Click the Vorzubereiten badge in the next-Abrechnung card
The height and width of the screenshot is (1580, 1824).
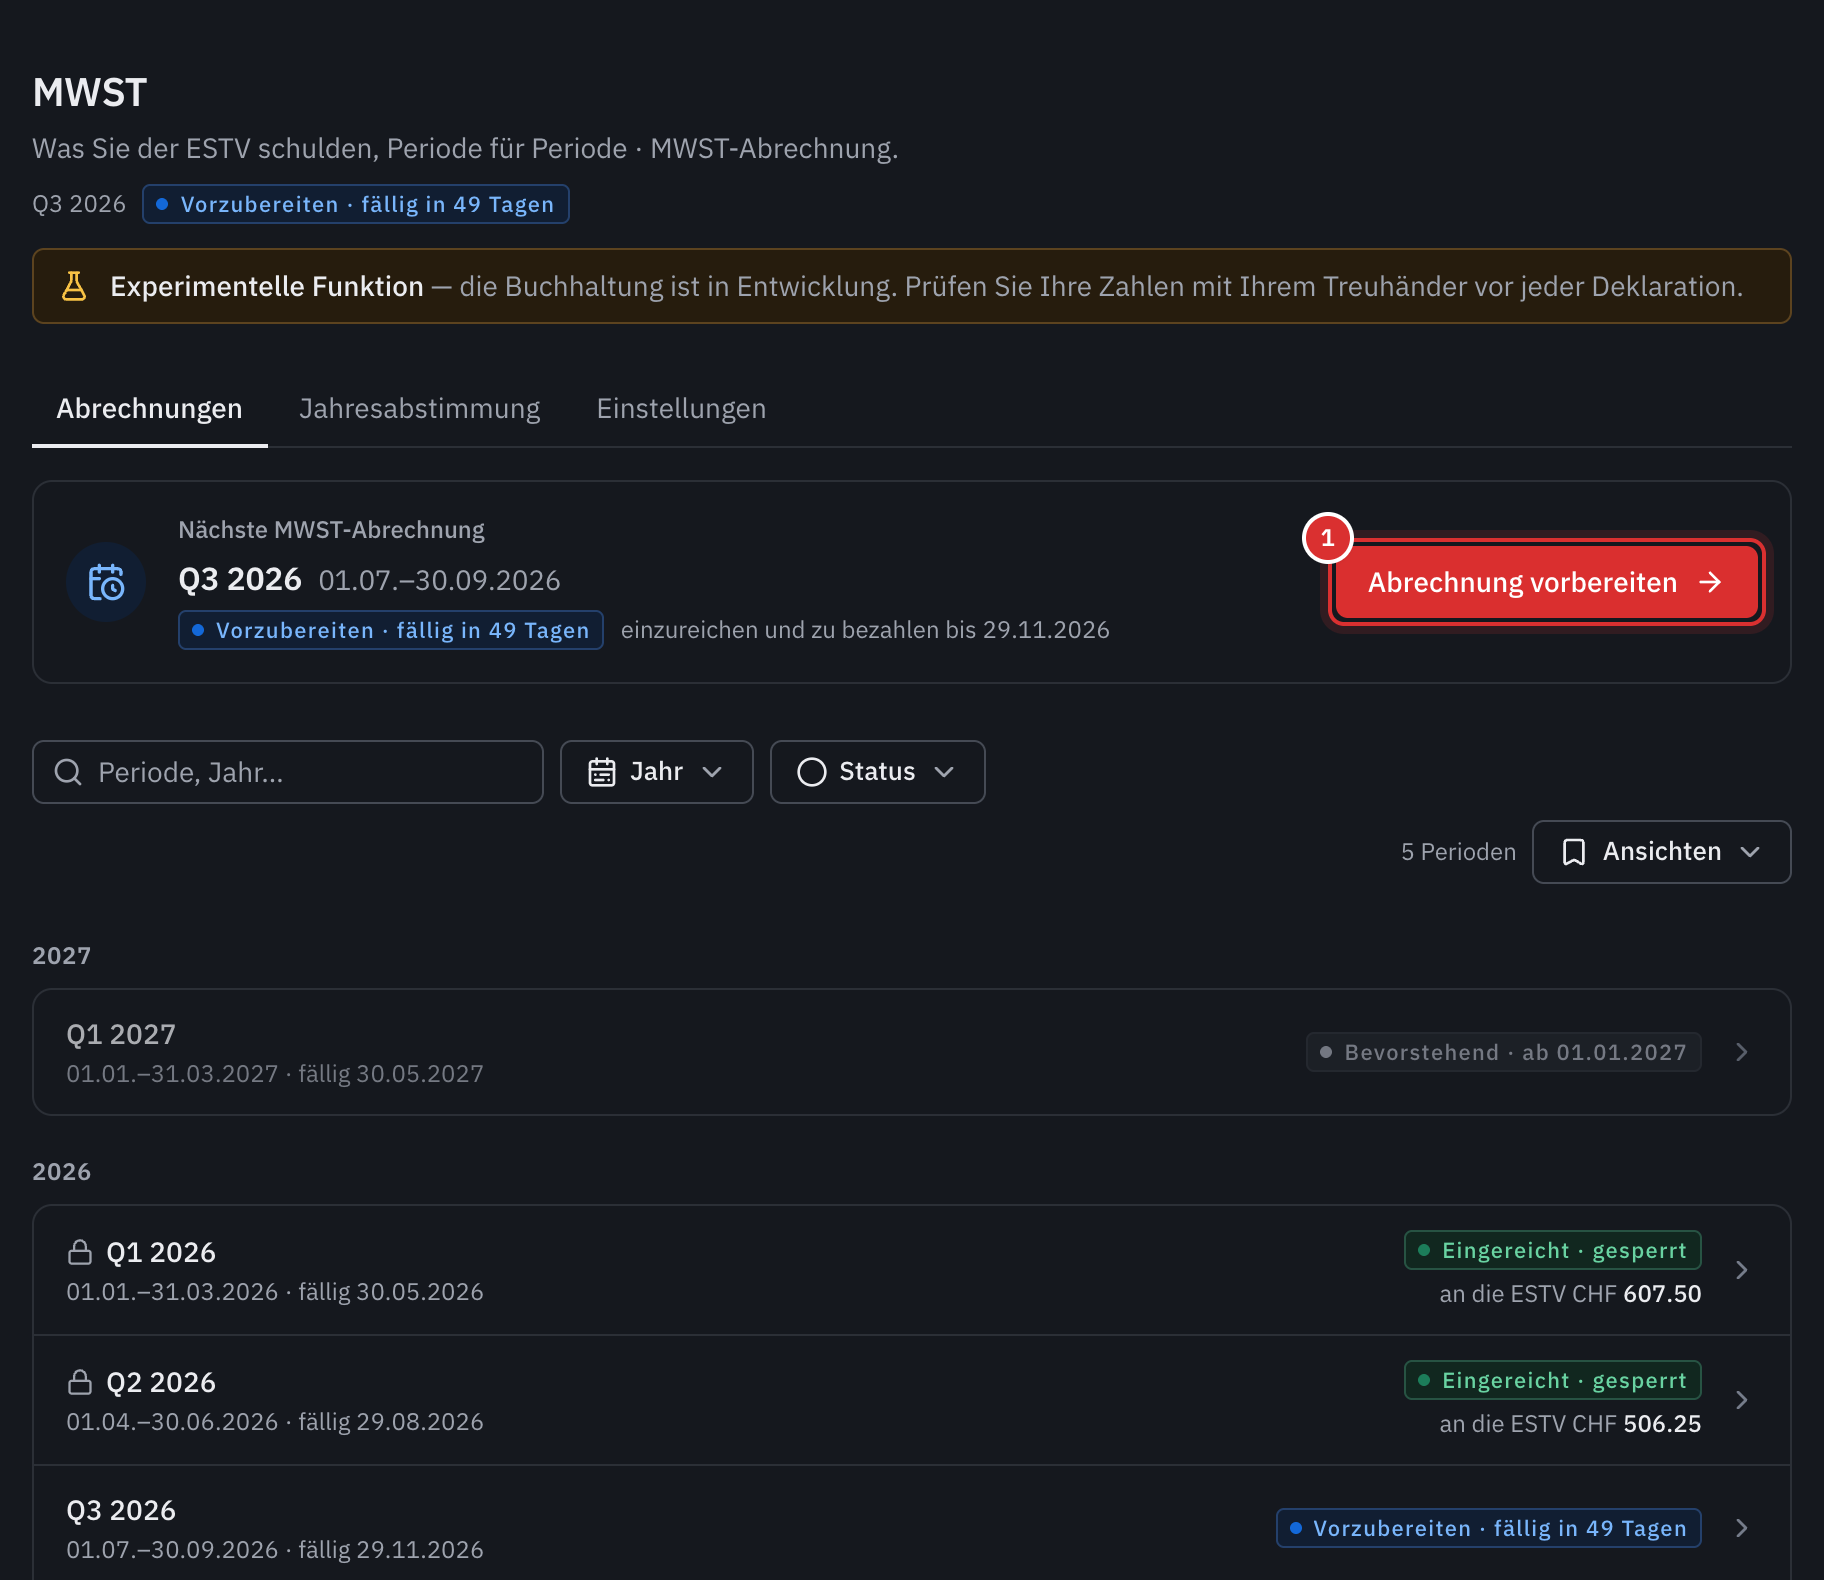pyautogui.click(x=391, y=630)
